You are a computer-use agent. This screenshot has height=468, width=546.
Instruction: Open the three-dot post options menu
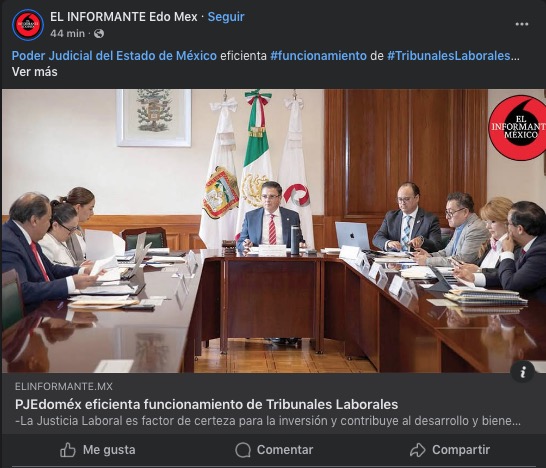(522, 24)
